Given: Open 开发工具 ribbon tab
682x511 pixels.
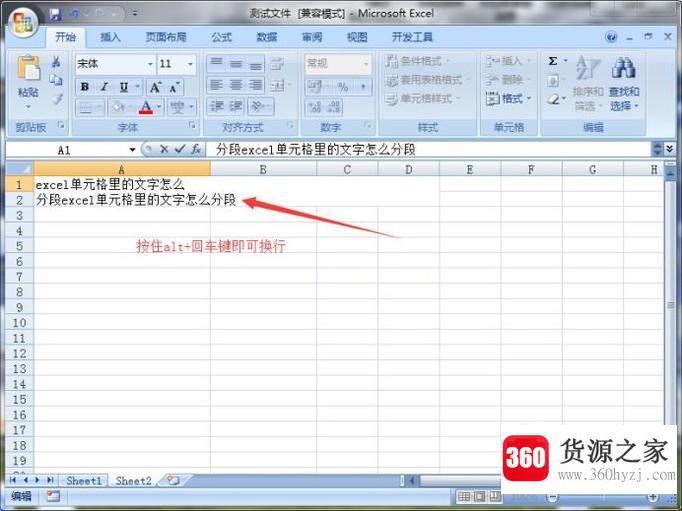Looking at the screenshot, I should tap(412, 37).
